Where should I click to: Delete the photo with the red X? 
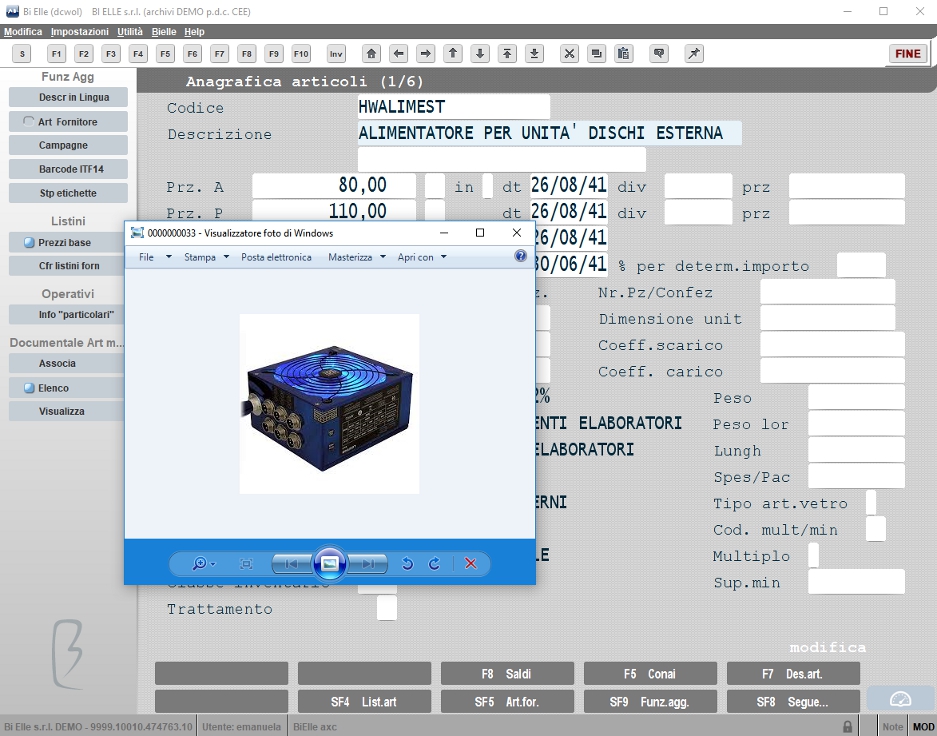tap(471, 563)
